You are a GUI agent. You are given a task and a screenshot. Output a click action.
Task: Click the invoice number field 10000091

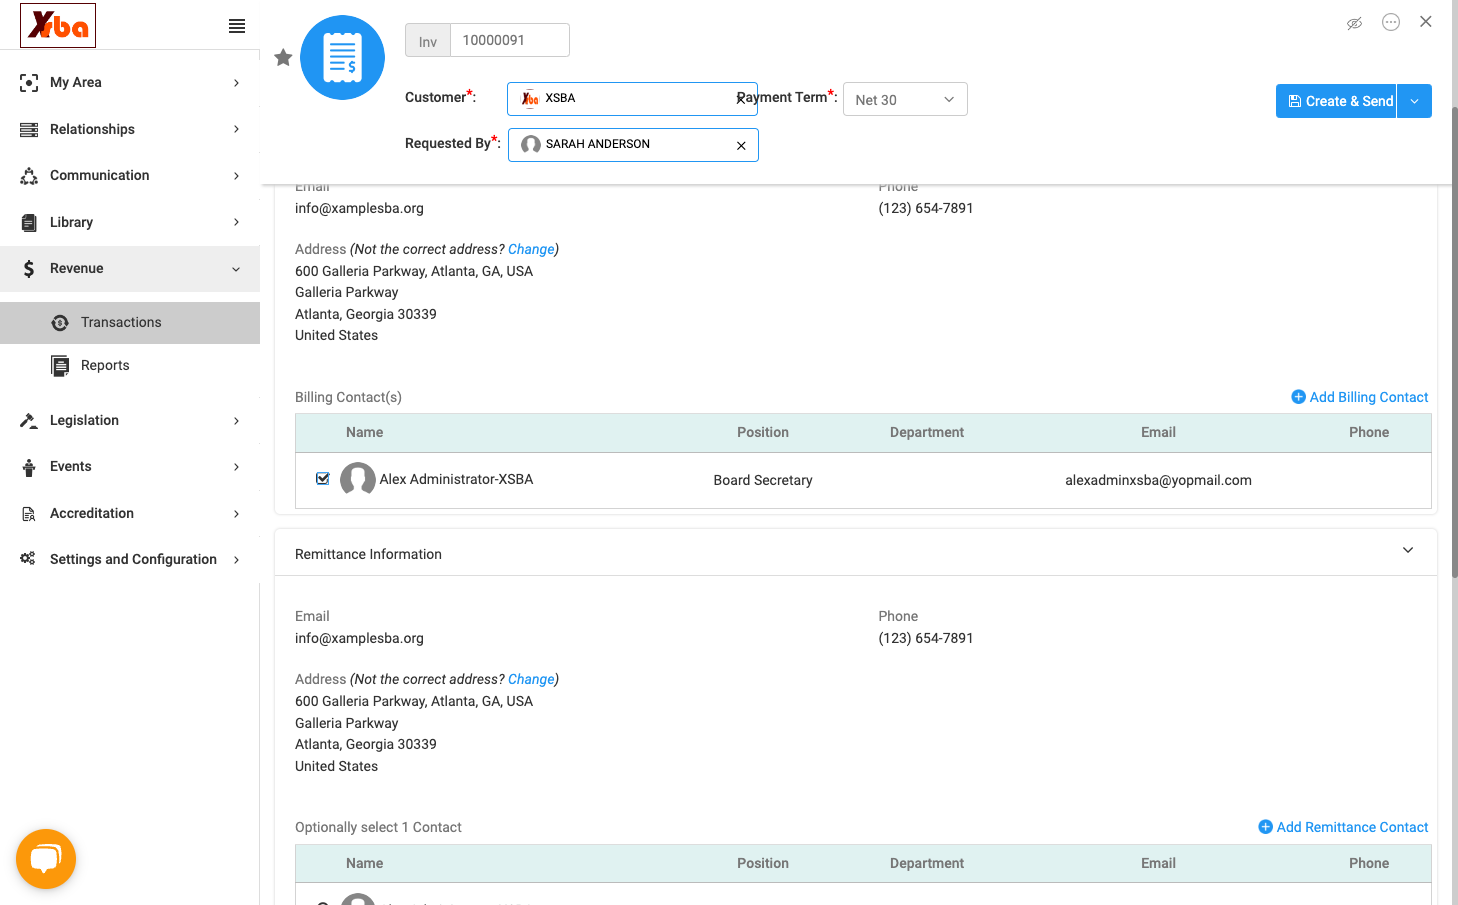[510, 40]
